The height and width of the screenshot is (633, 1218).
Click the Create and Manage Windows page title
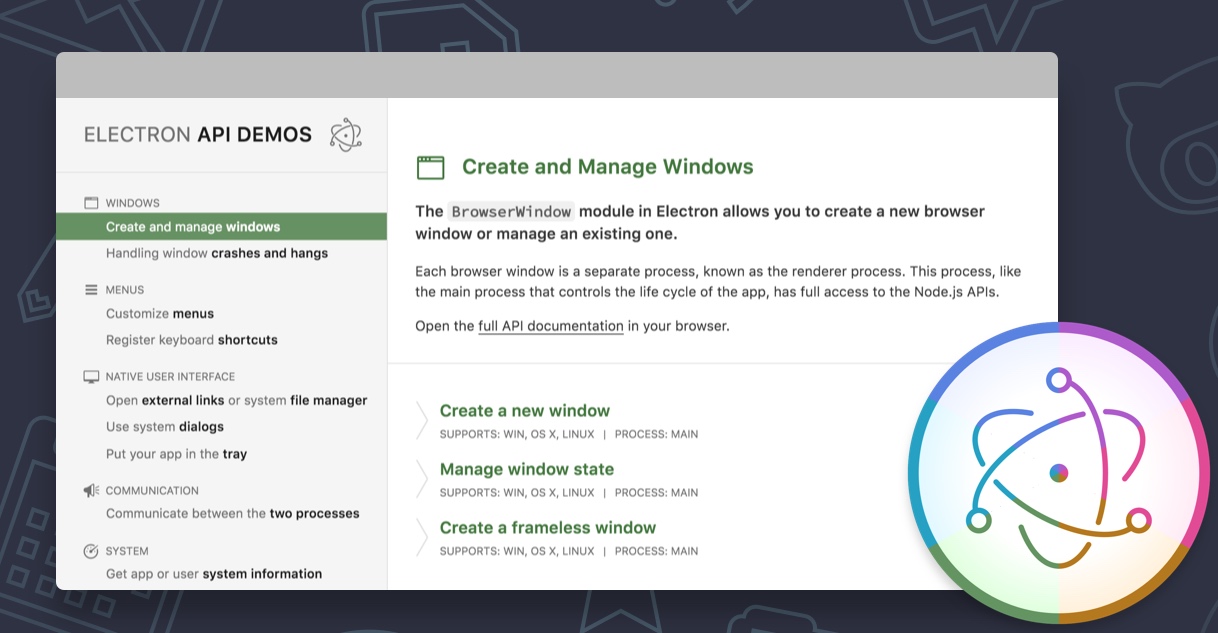(x=608, y=167)
